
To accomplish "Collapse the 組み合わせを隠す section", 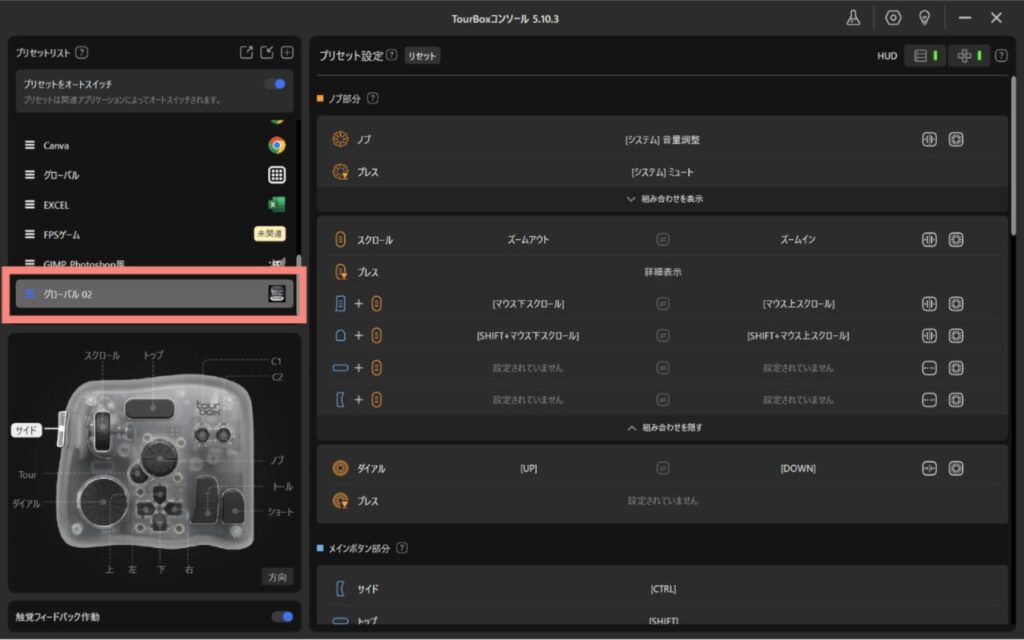I will (x=663, y=427).
